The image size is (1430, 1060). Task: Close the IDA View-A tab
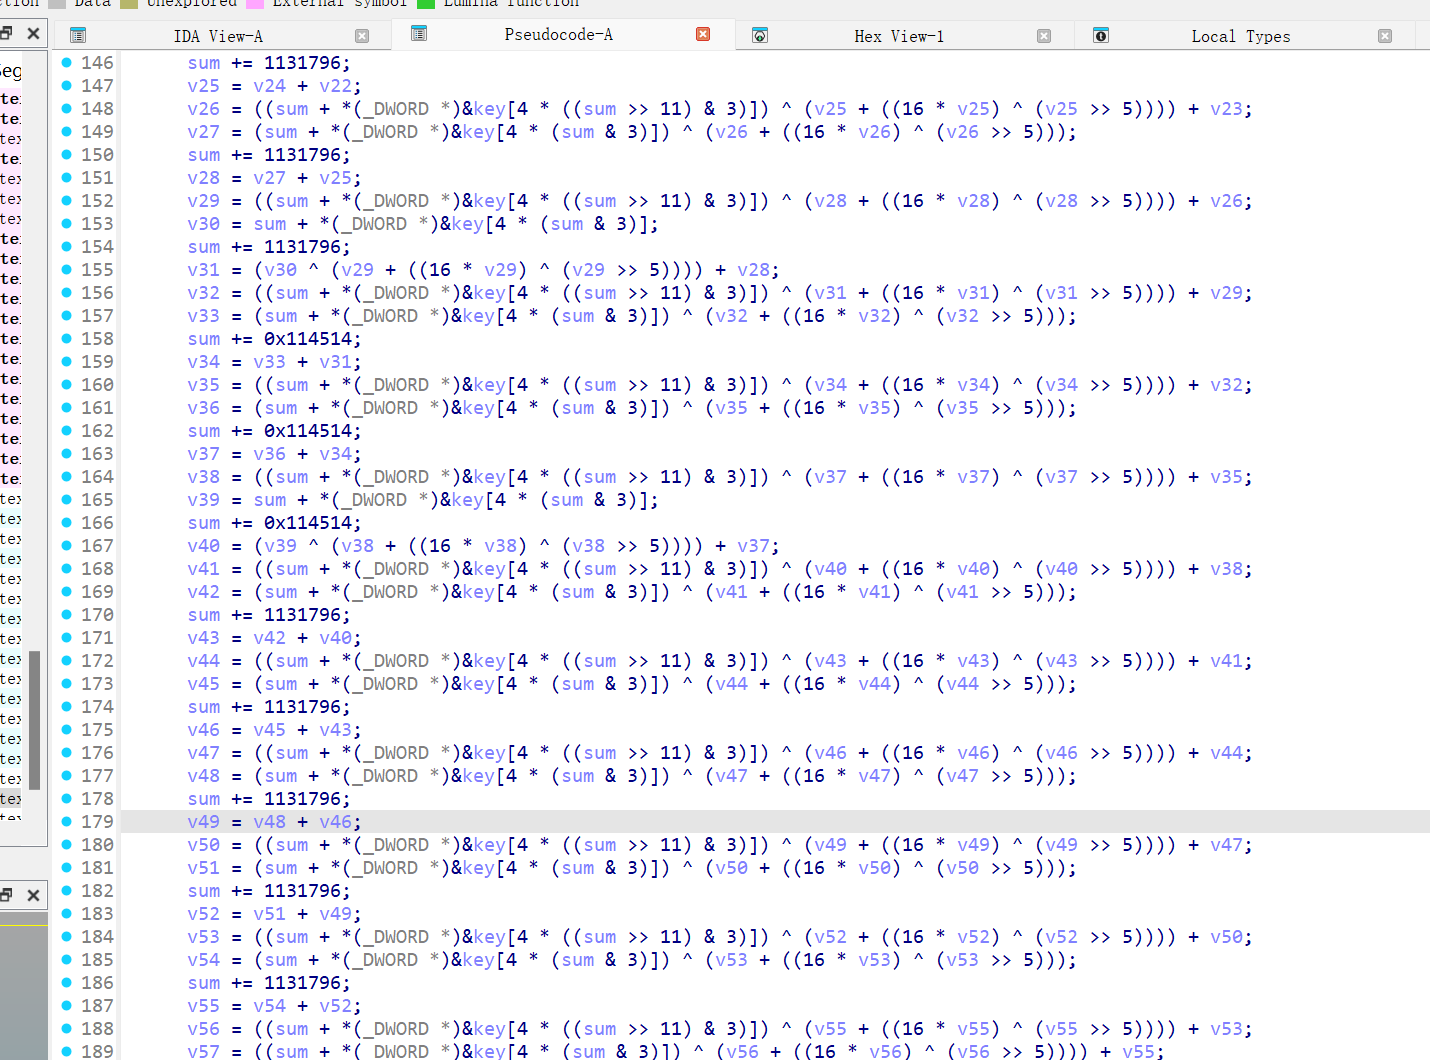pyautogui.click(x=362, y=36)
